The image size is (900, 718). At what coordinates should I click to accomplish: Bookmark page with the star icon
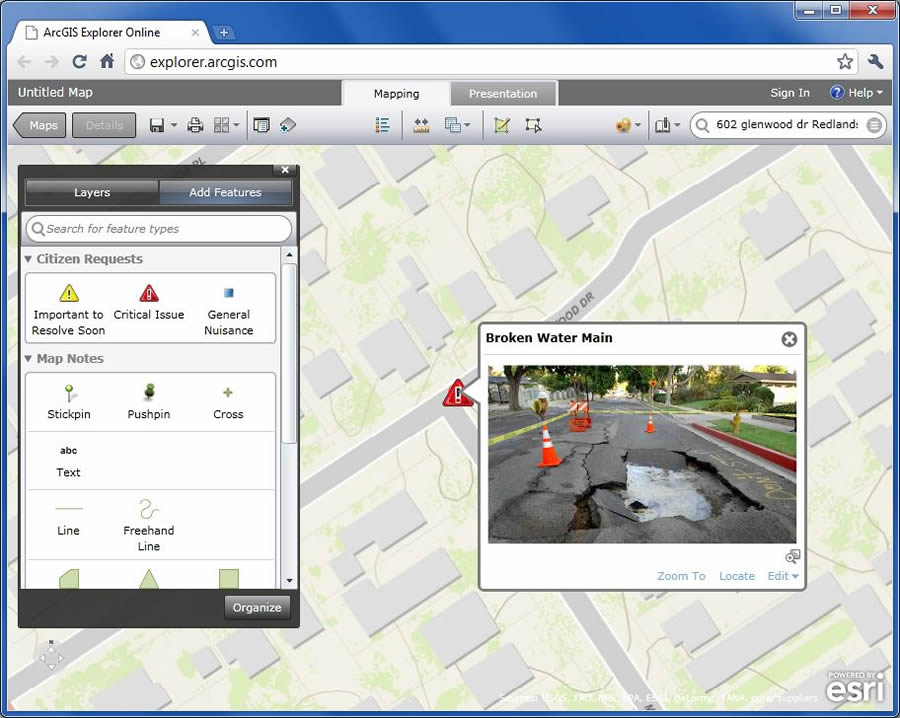(844, 61)
